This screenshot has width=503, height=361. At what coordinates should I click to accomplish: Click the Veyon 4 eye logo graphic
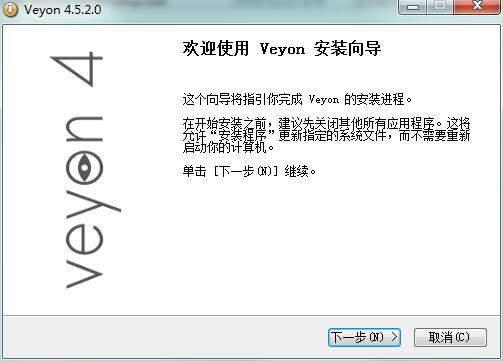pyautogui.click(x=86, y=169)
